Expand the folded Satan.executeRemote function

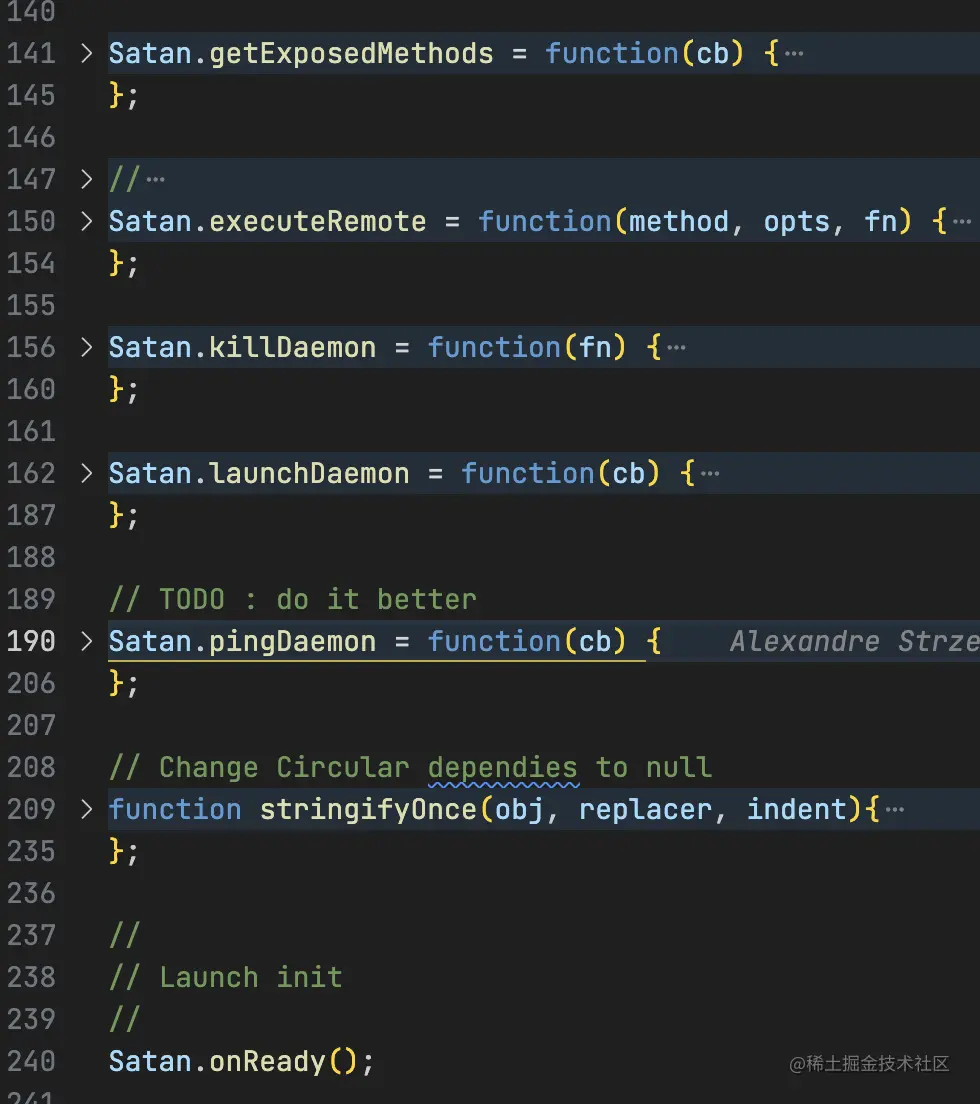(86, 221)
